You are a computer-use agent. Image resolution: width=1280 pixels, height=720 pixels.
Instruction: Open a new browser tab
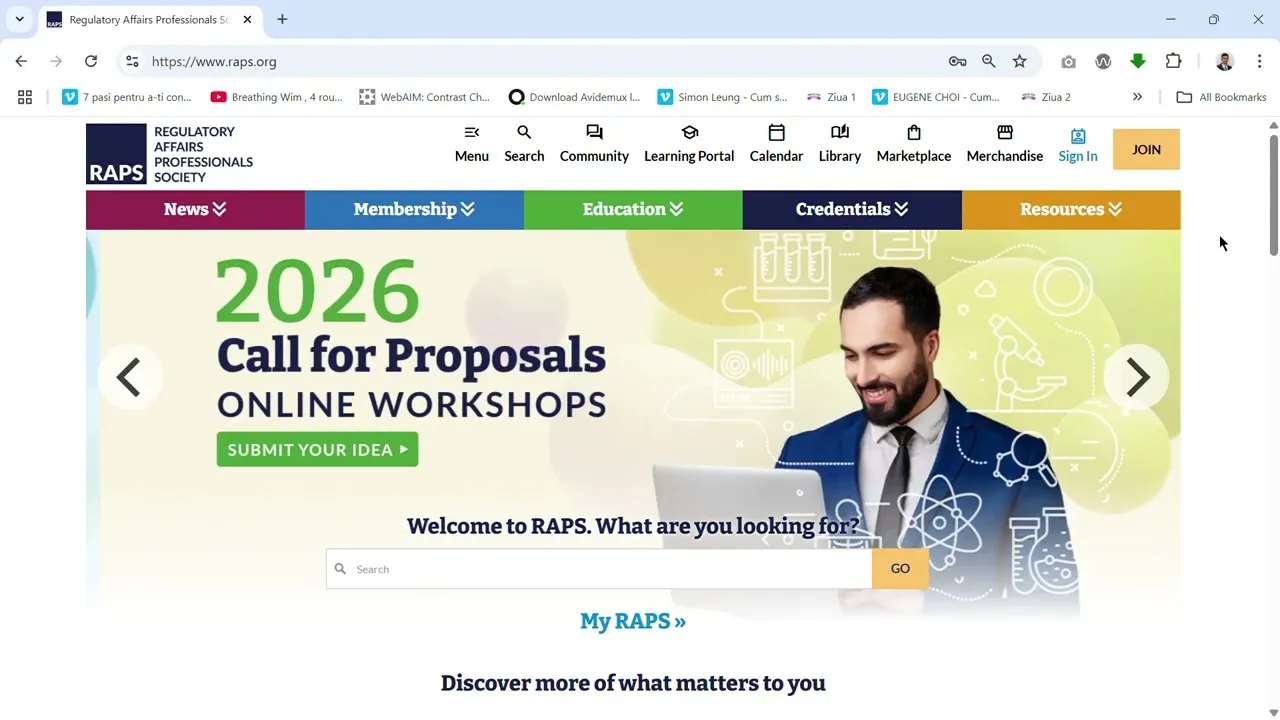[282, 19]
